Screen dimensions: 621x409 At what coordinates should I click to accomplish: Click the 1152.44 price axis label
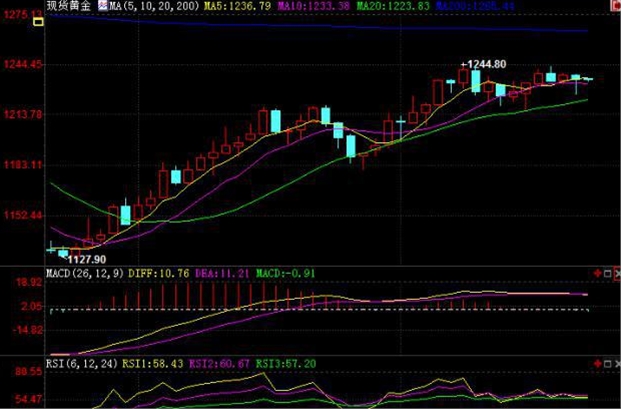23,215
